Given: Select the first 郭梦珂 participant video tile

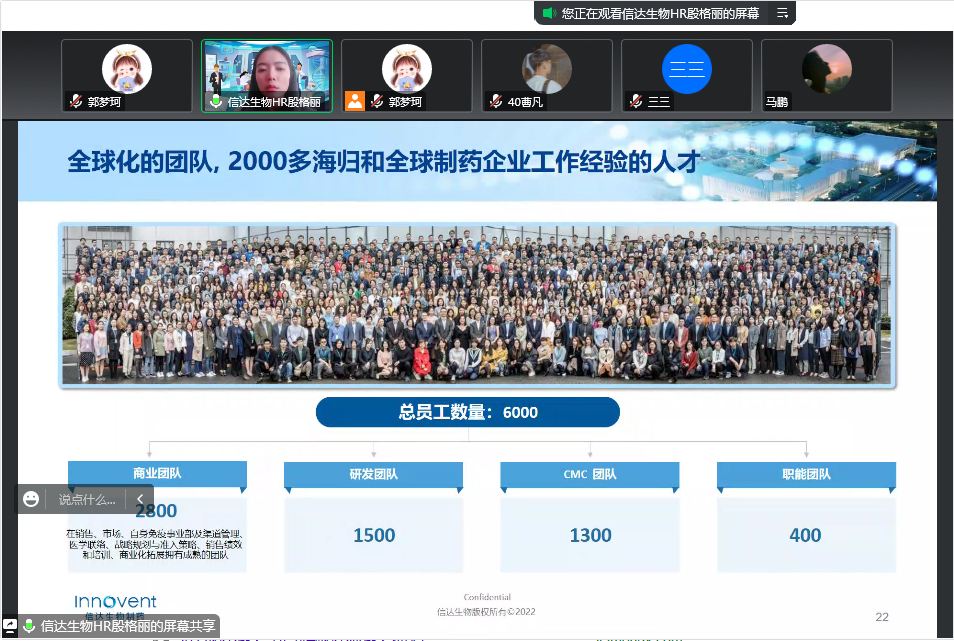Looking at the screenshot, I should click(x=127, y=75).
